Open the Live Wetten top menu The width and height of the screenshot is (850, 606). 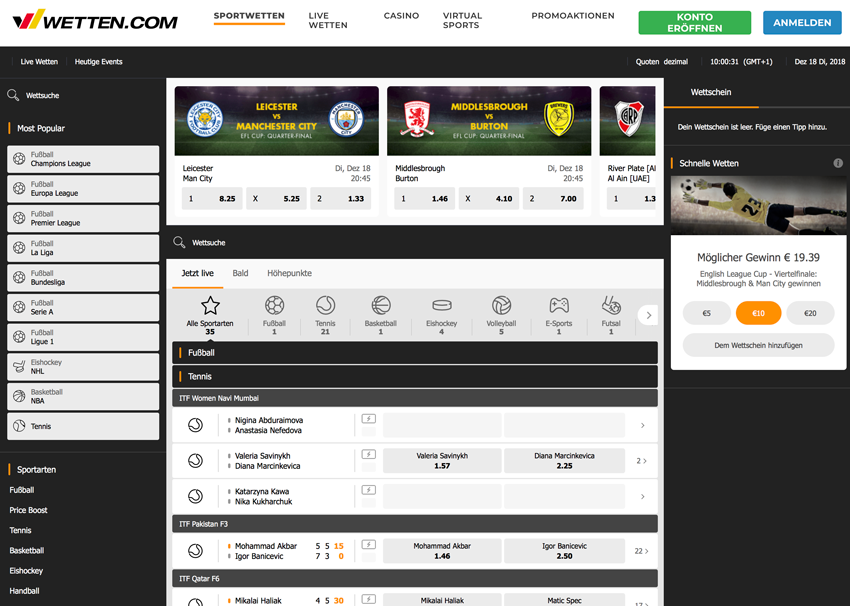(x=328, y=21)
